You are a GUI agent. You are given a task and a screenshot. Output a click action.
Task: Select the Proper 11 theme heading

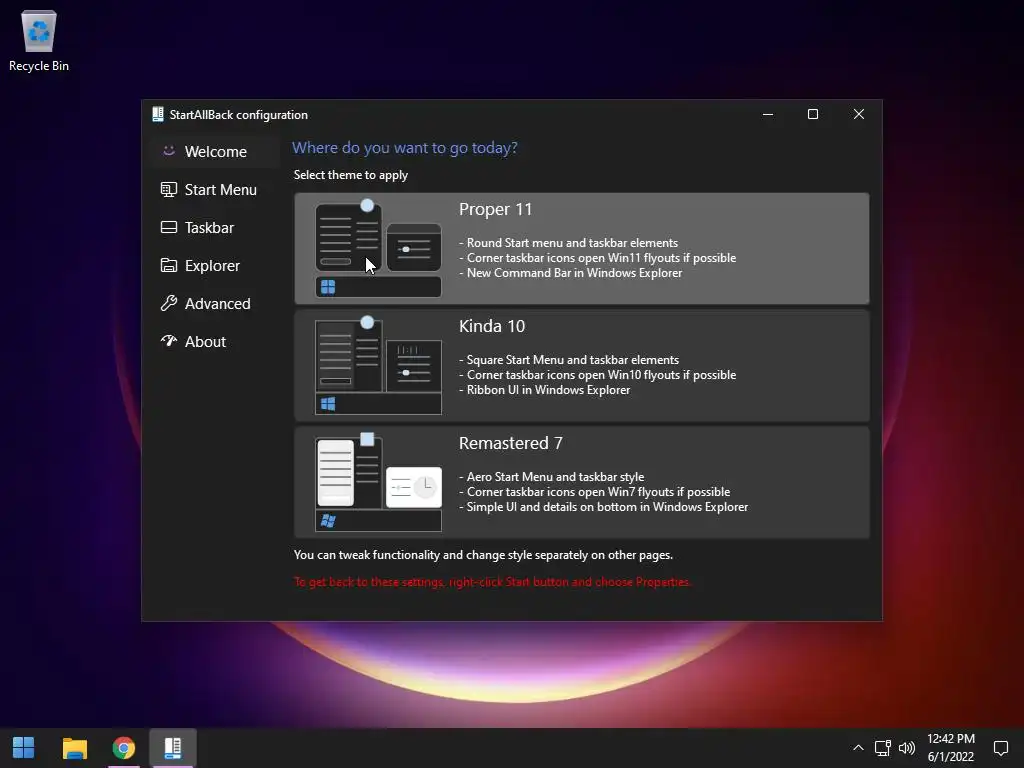(495, 210)
